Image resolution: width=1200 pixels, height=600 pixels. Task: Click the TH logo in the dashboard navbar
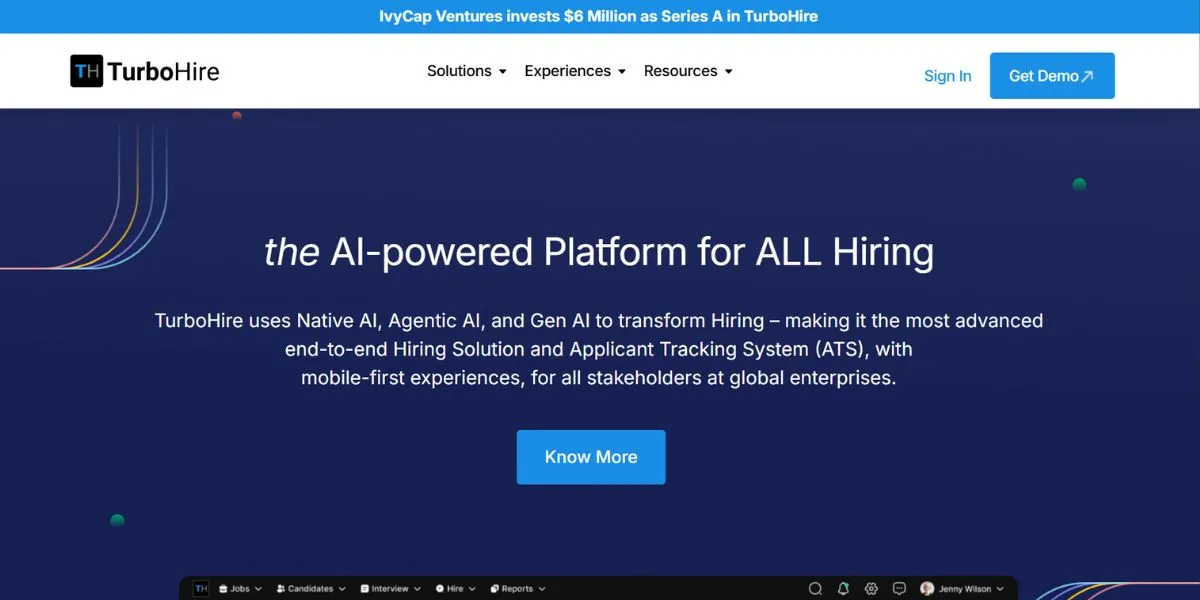point(201,588)
